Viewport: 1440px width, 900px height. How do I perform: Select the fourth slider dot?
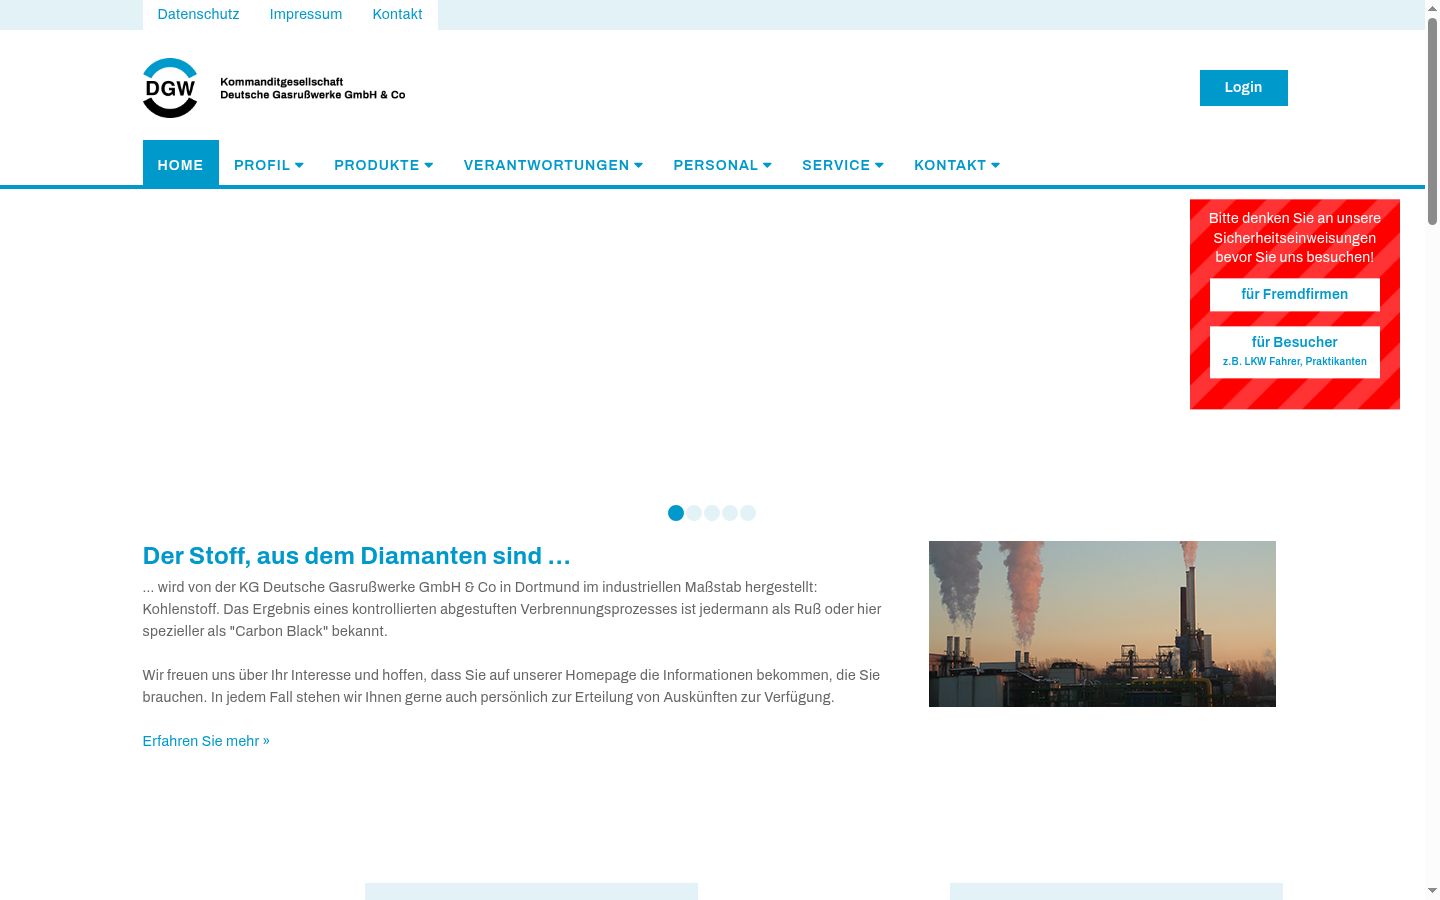point(730,513)
